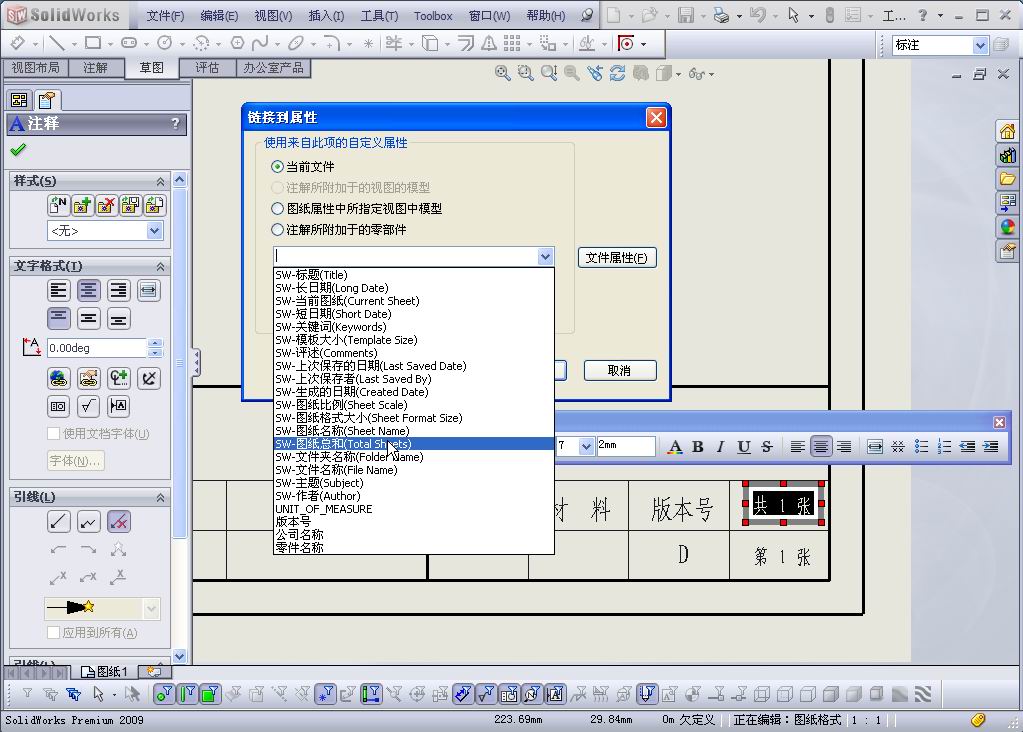Select left-align text in the Text Format panel
Screen dimensions: 1023x732
point(59,290)
